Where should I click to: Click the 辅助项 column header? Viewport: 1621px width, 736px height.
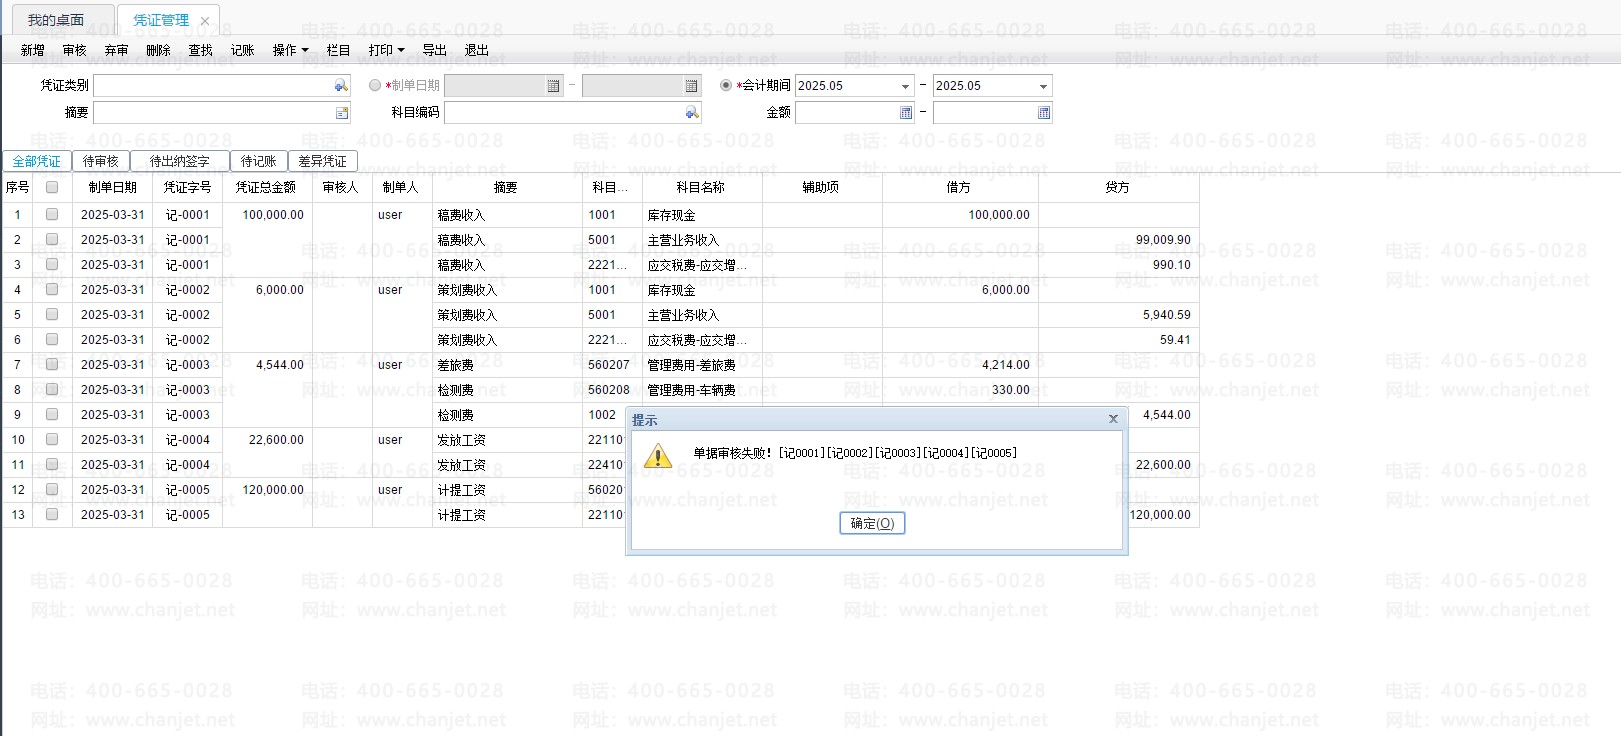[x=822, y=187]
